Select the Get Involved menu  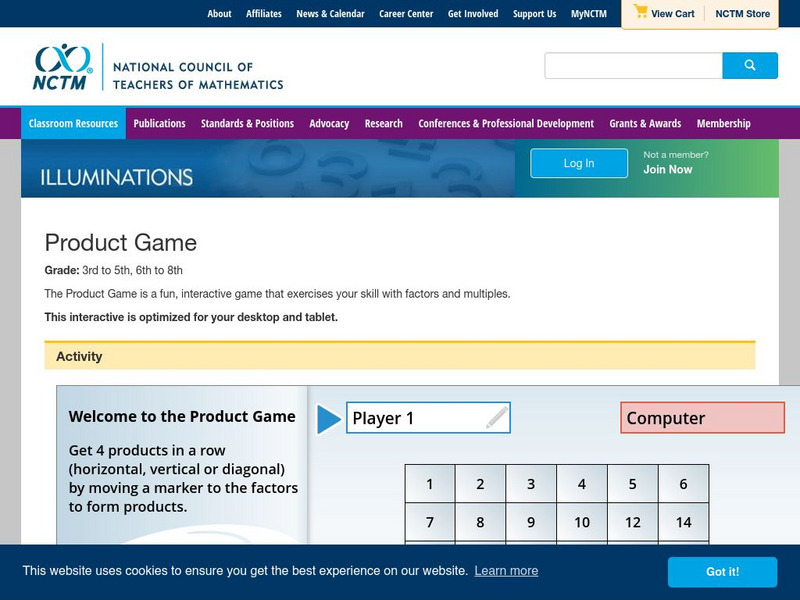tap(473, 14)
